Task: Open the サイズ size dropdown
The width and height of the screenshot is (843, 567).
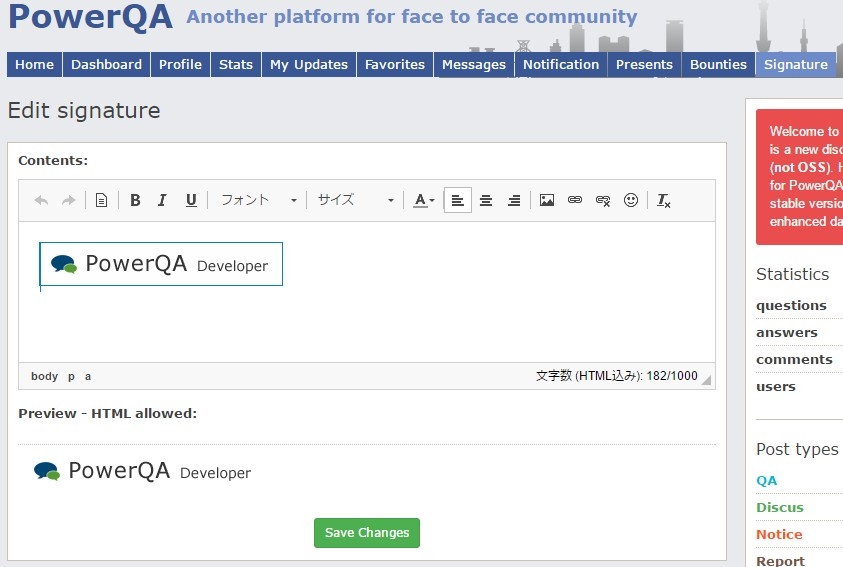Action: point(355,200)
